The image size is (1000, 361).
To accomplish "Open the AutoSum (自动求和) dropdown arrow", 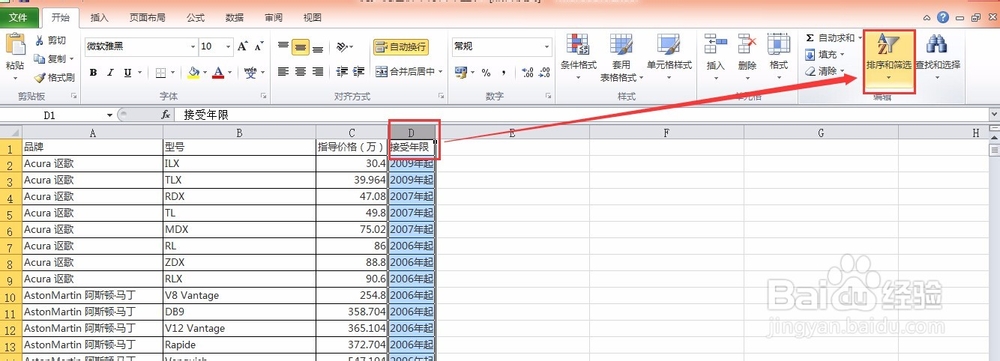I will (859, 38).
